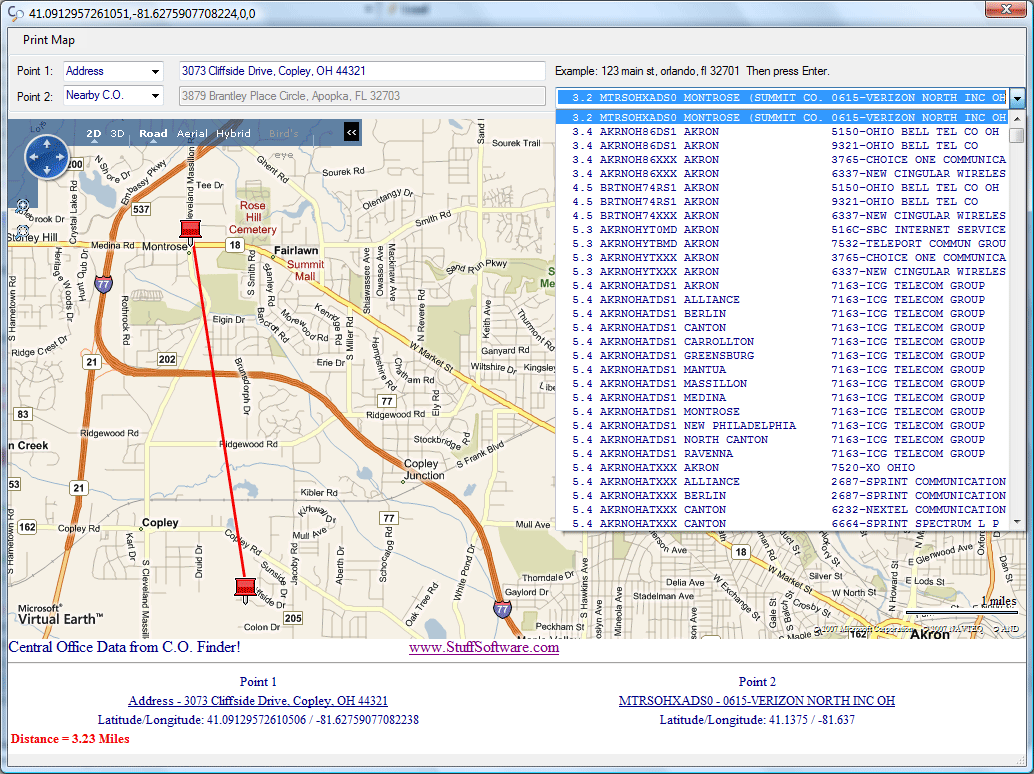Pan the map up with the compass arrow
1034x774 pixels.
coord(47,143)
